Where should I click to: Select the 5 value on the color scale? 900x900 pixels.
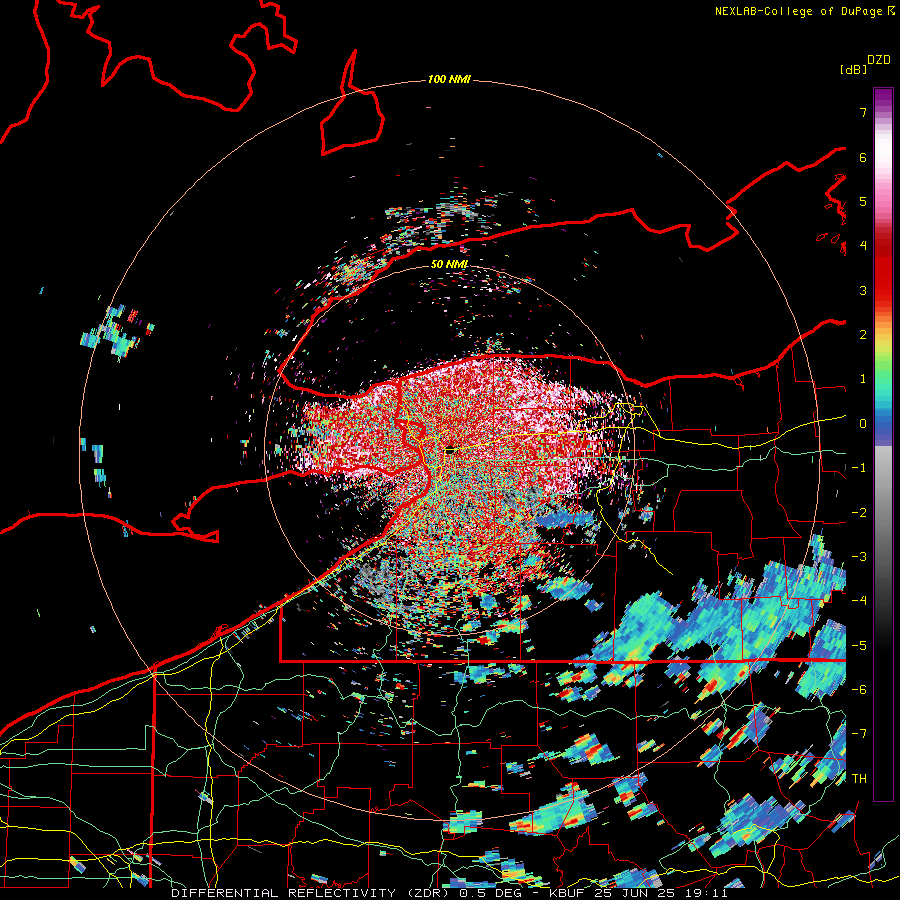click(x=863, y=201)
